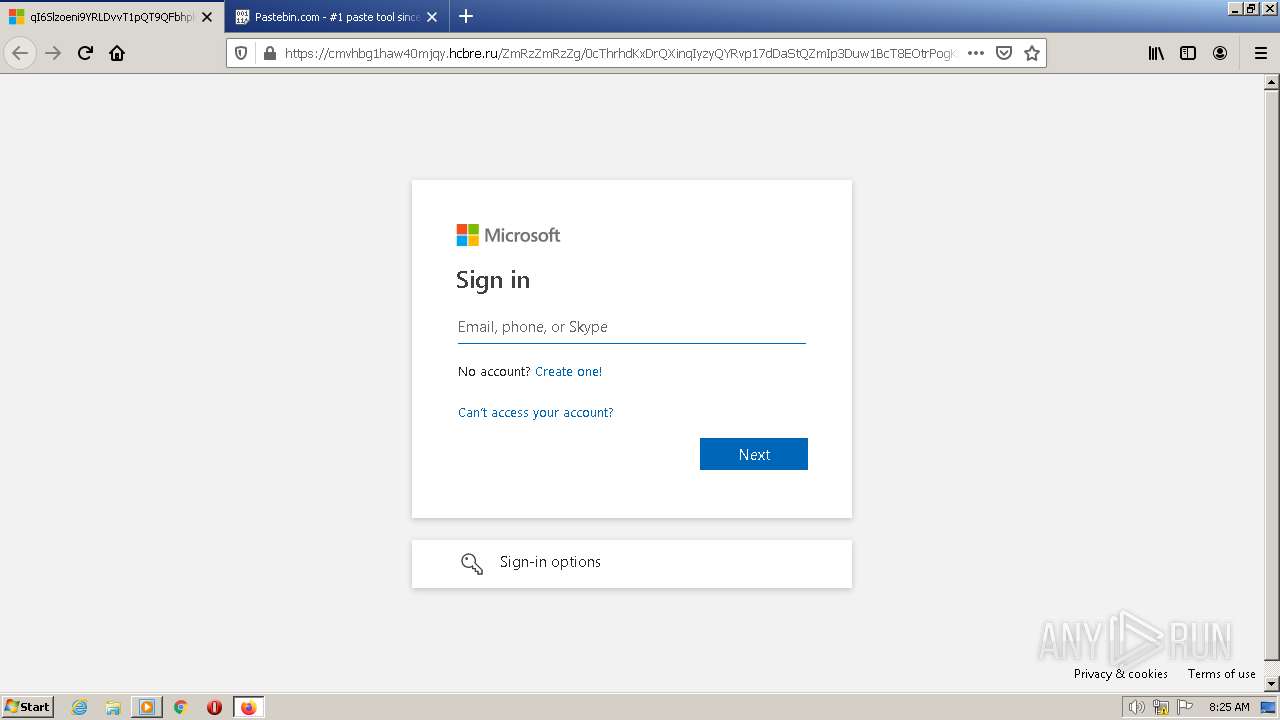Viewport: 1280px width, 720px height.
Task: Open the Firefox hamburger menu
Action: 1261,53
